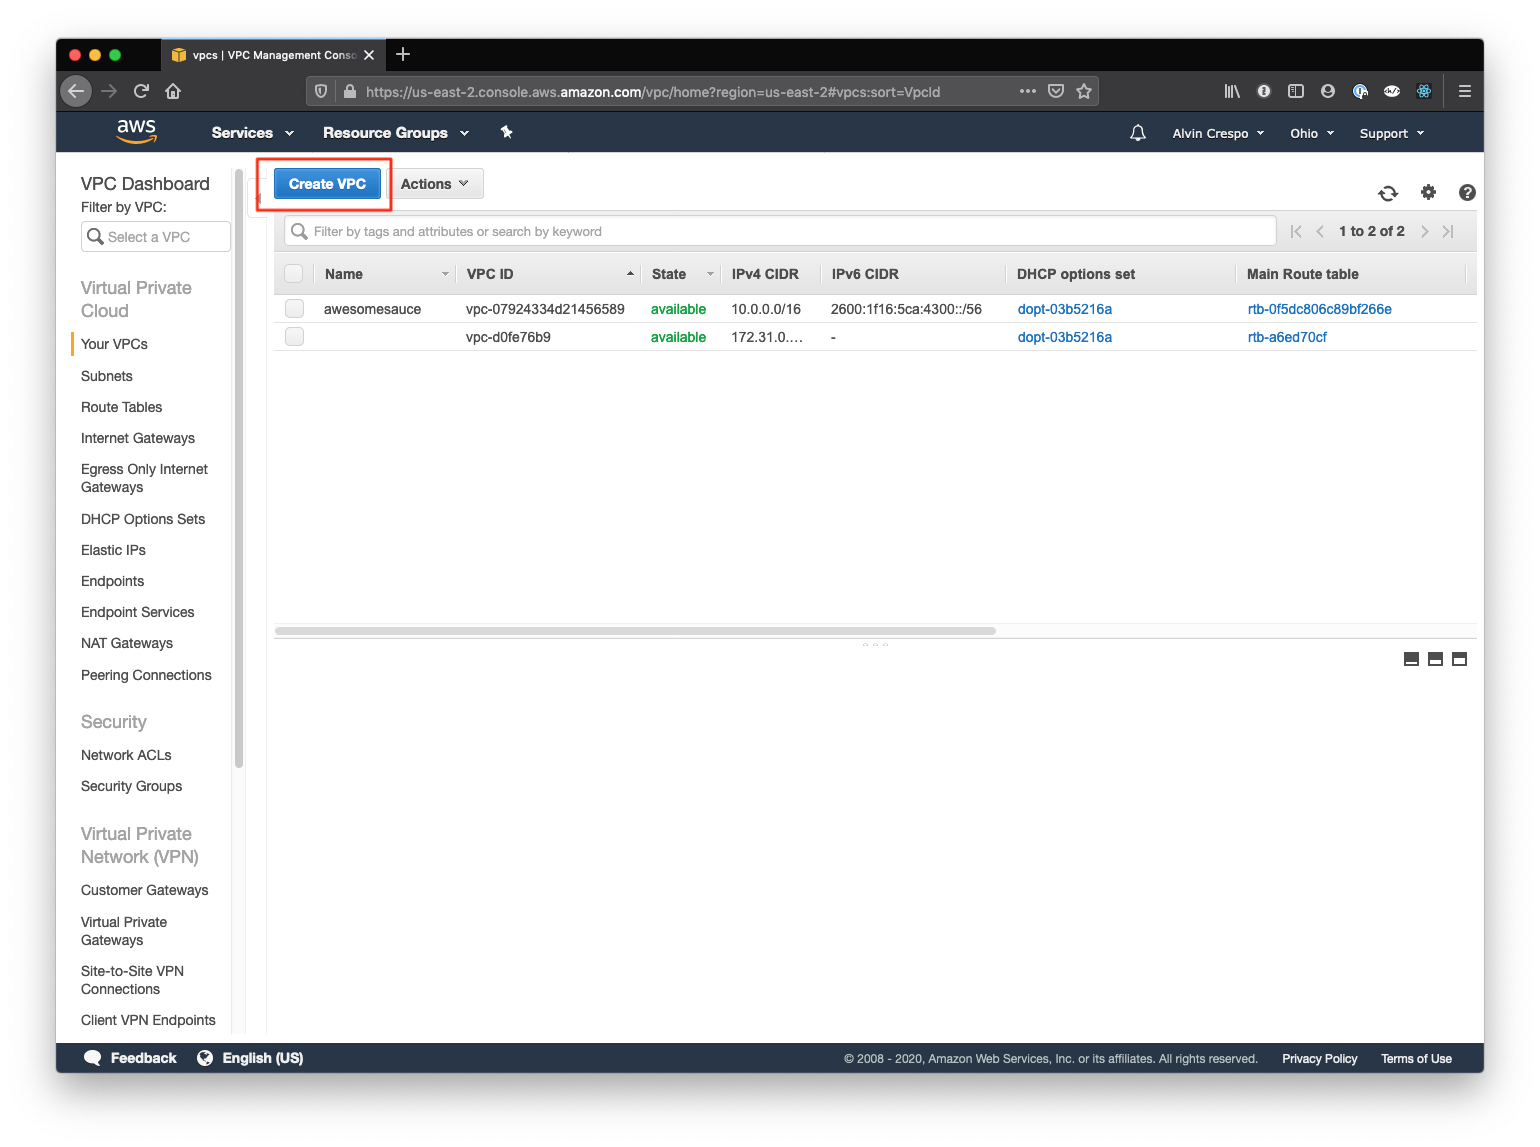Viewport: 1540px width, 1147px height.
Task: Expand the Services menu
Action: point(250,132)
